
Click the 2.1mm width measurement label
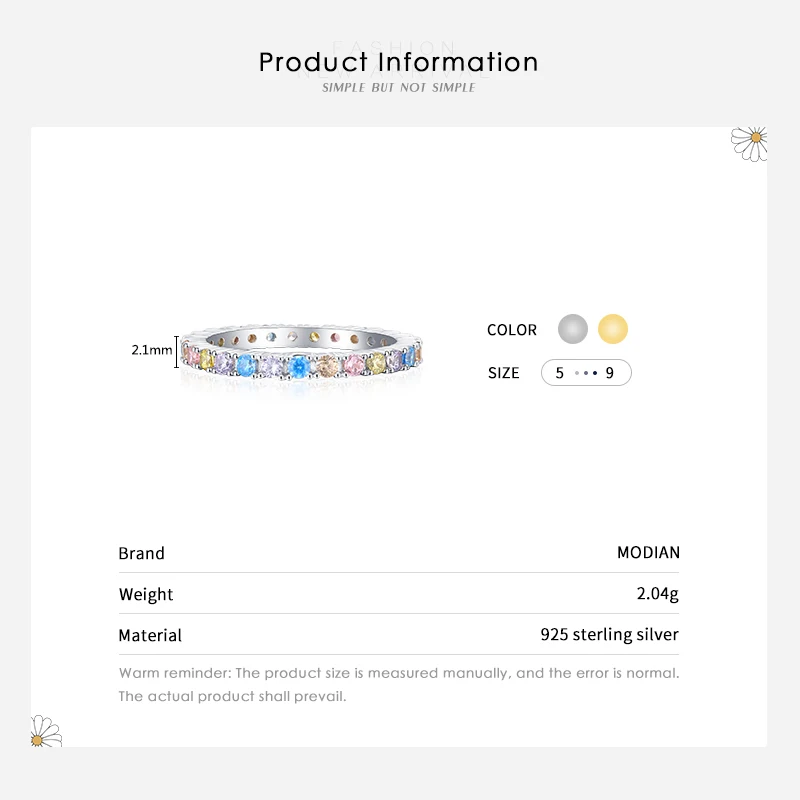click(152, 351)
